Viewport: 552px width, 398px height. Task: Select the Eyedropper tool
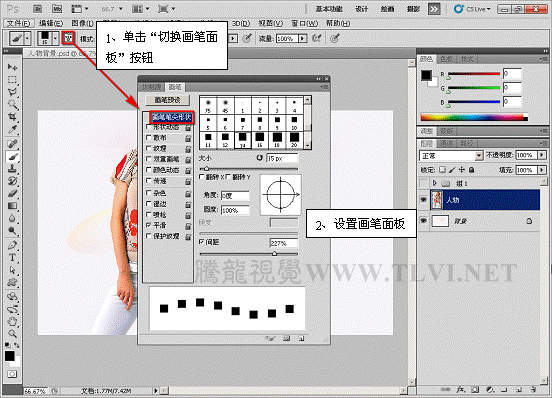pyautogui.click(x=12, y=129)
